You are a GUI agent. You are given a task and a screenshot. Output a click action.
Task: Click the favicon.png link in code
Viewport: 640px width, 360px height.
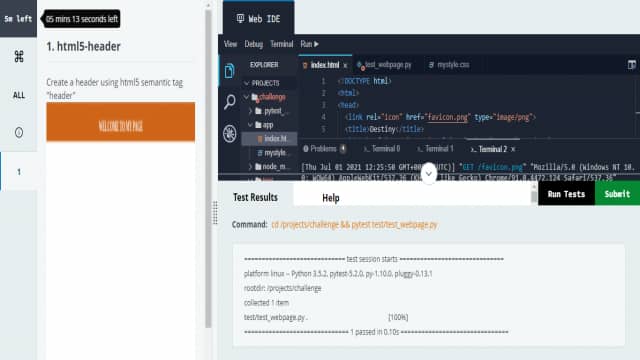click(x=448, y=117)
